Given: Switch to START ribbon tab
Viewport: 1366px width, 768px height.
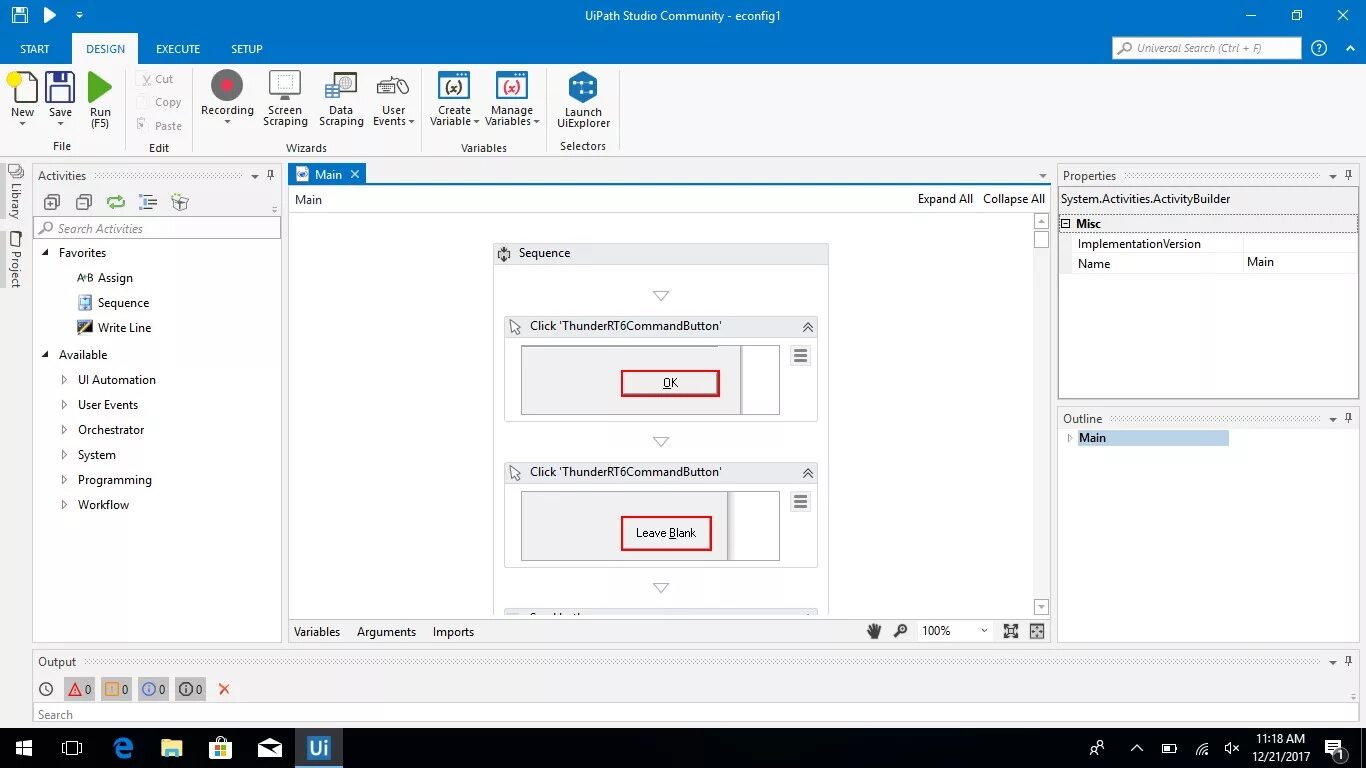Looking at the screenshot, I should pos(35,49).
